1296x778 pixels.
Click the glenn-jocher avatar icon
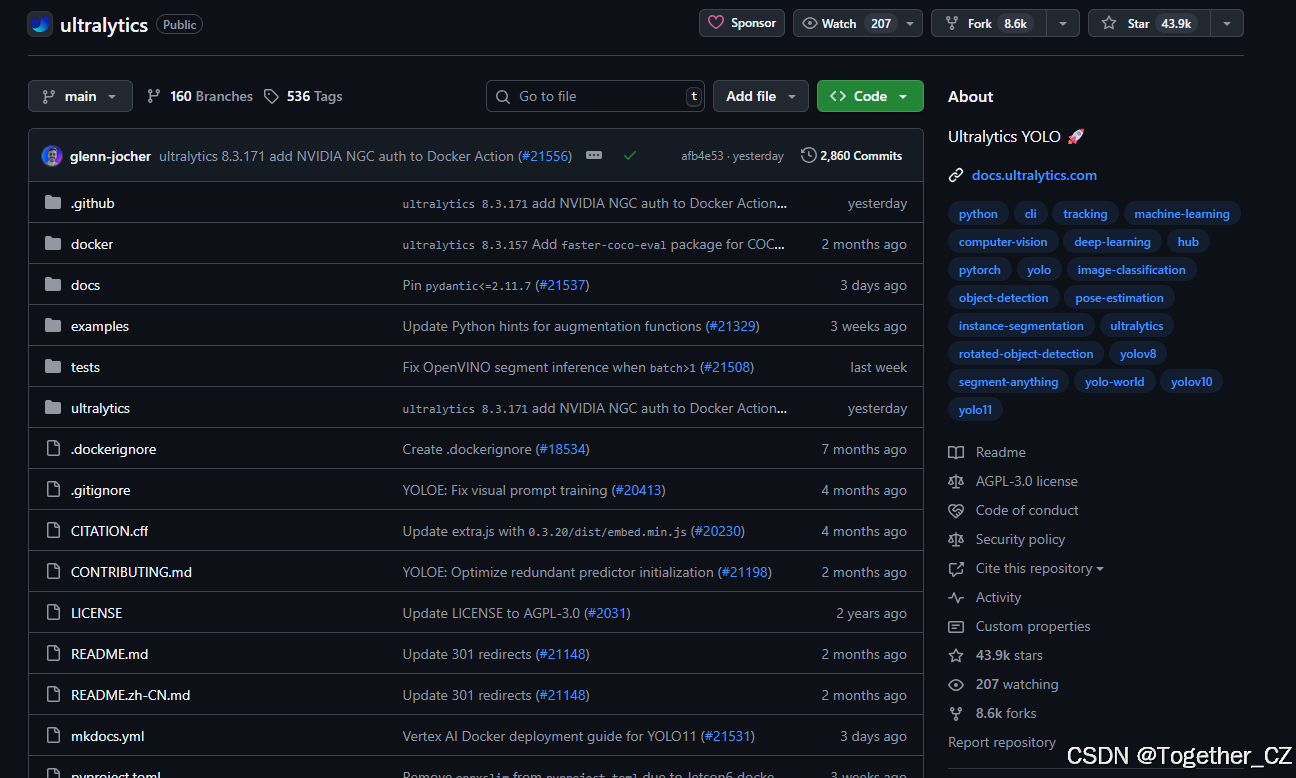pyautogui.click(x=52, y=156)
